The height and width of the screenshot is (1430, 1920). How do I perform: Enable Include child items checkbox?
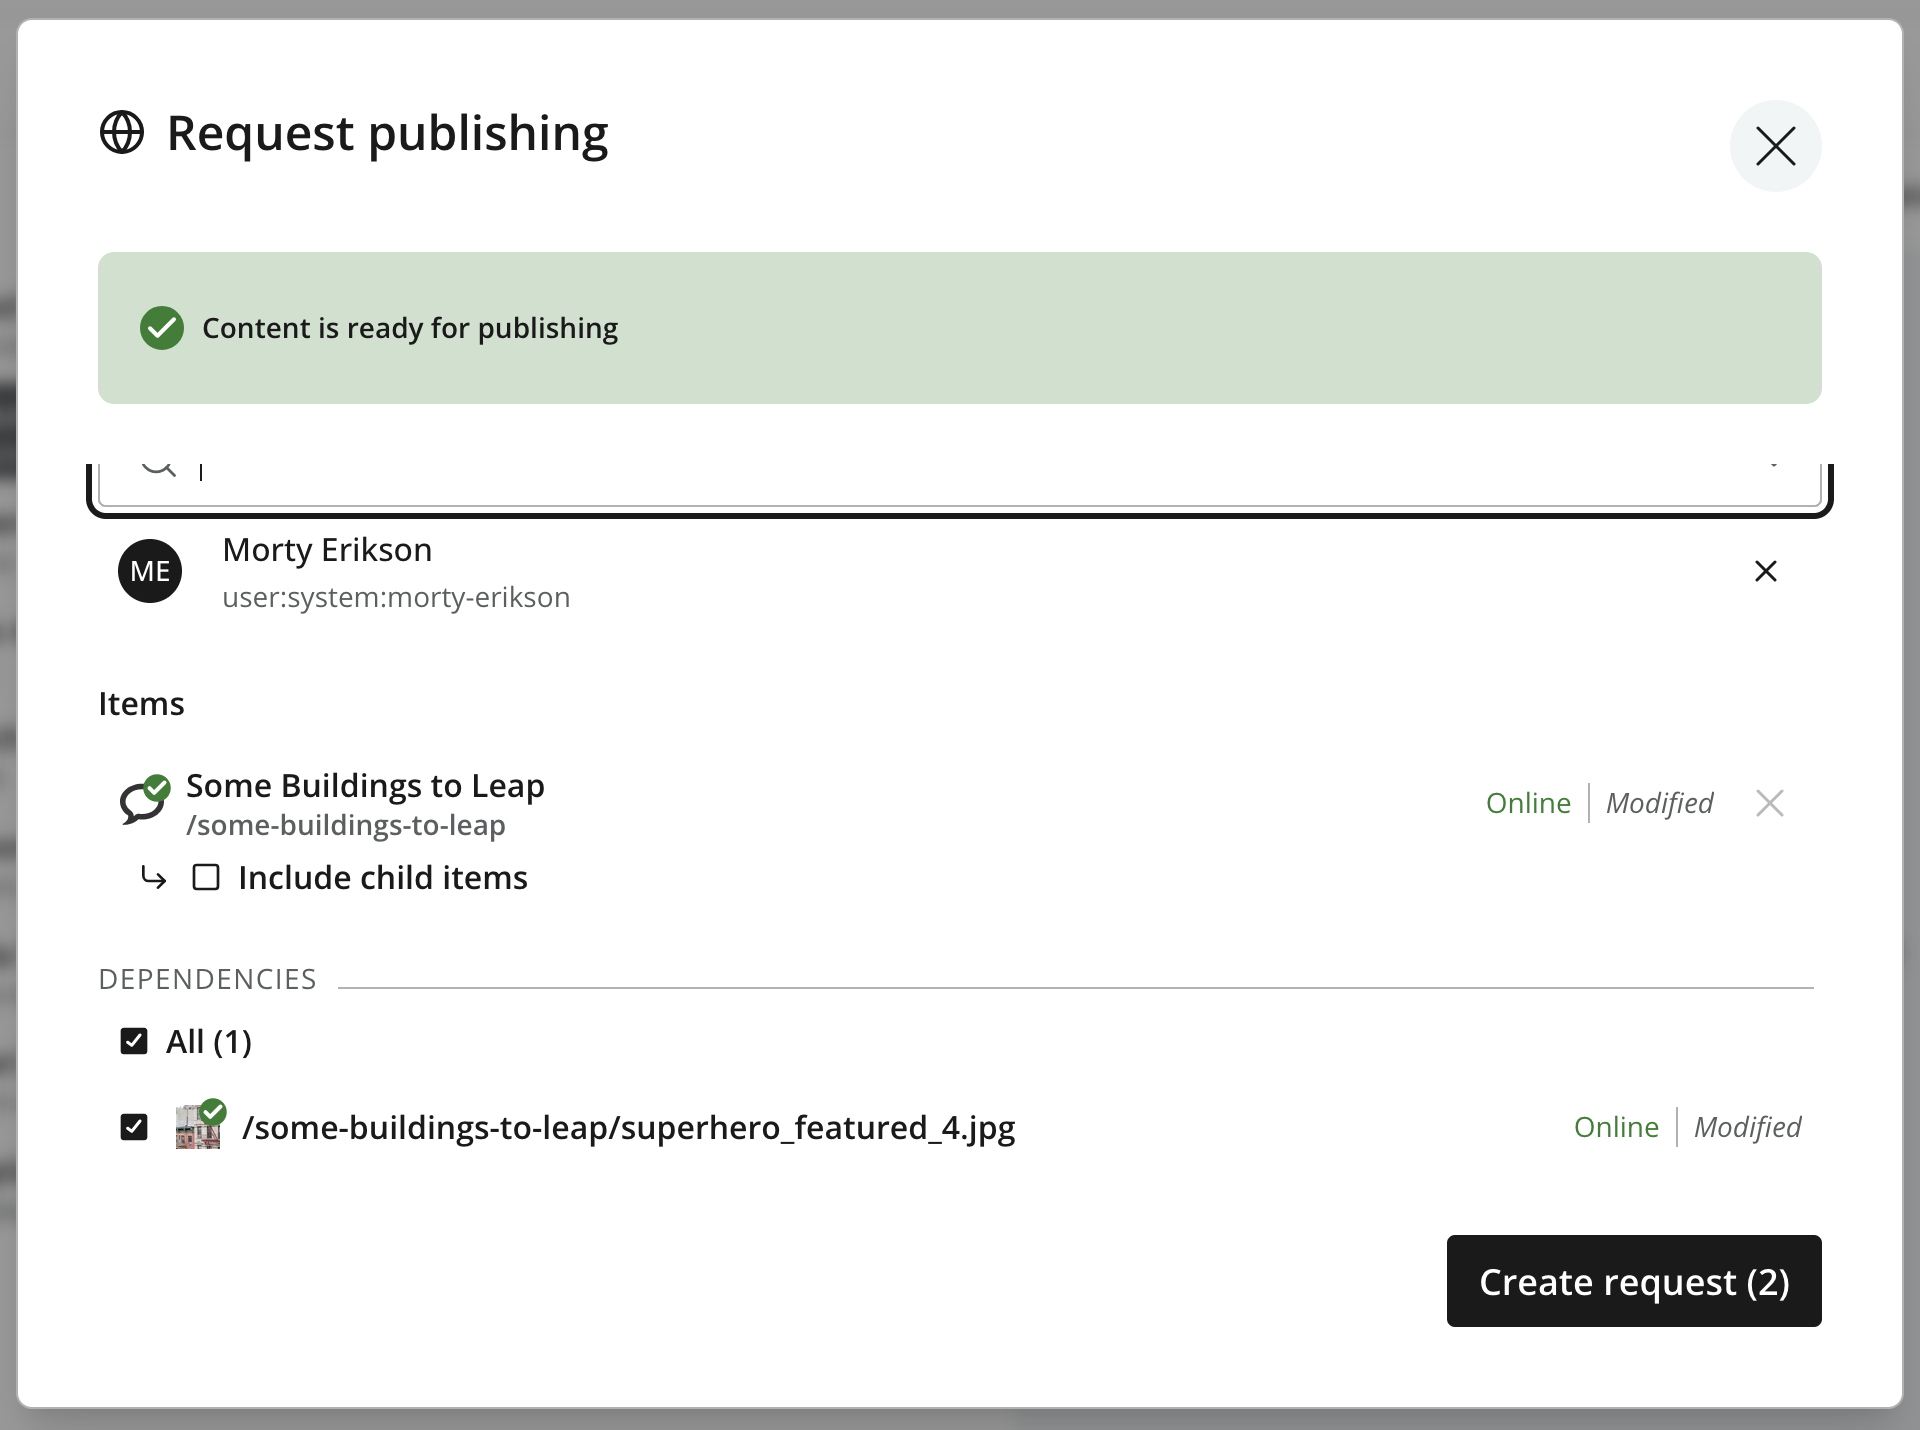[x=206, y=877]
